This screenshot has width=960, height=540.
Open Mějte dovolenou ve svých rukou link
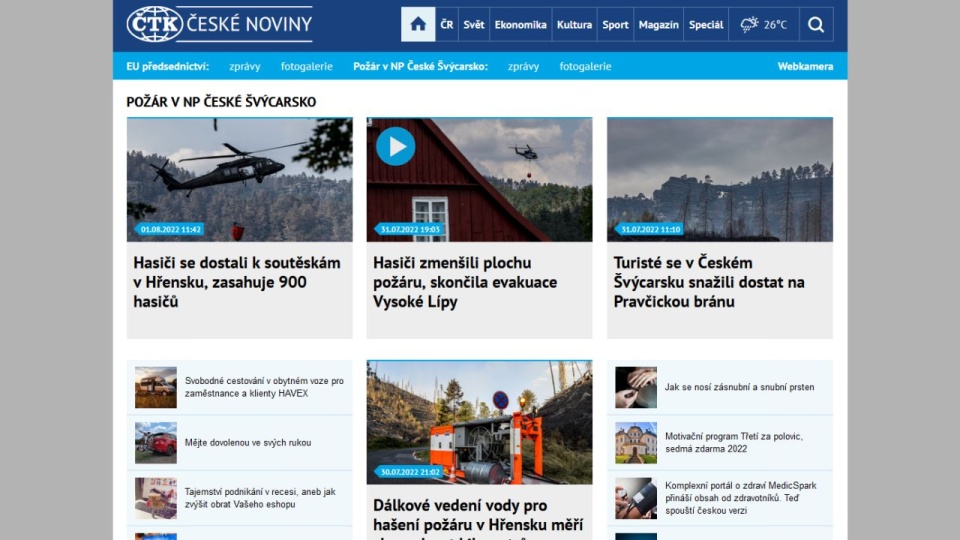tap(248, 443)
